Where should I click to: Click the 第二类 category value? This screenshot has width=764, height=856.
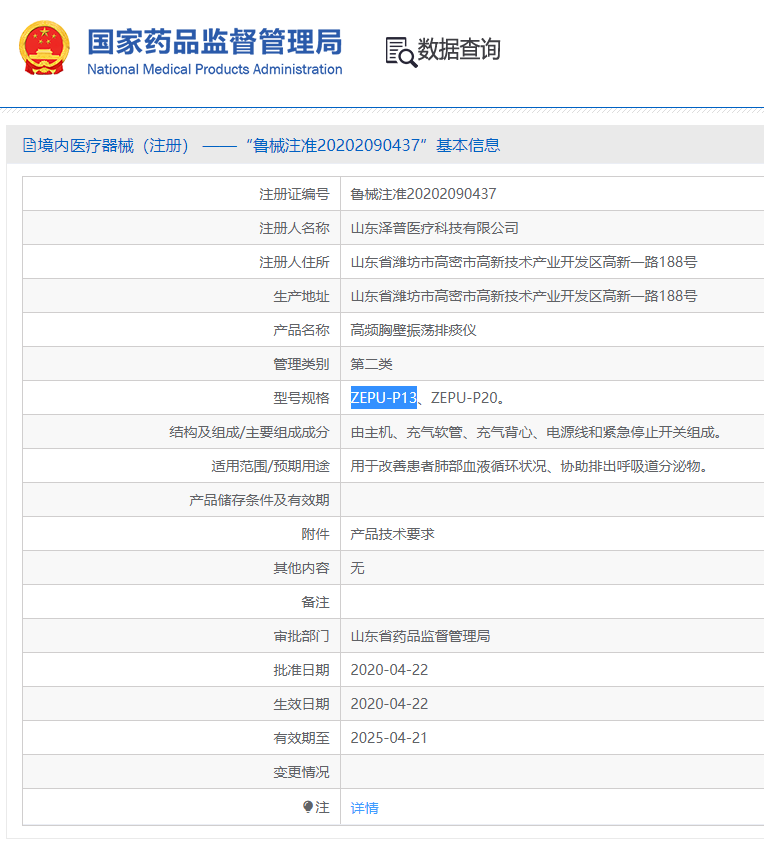click(371, 364)
